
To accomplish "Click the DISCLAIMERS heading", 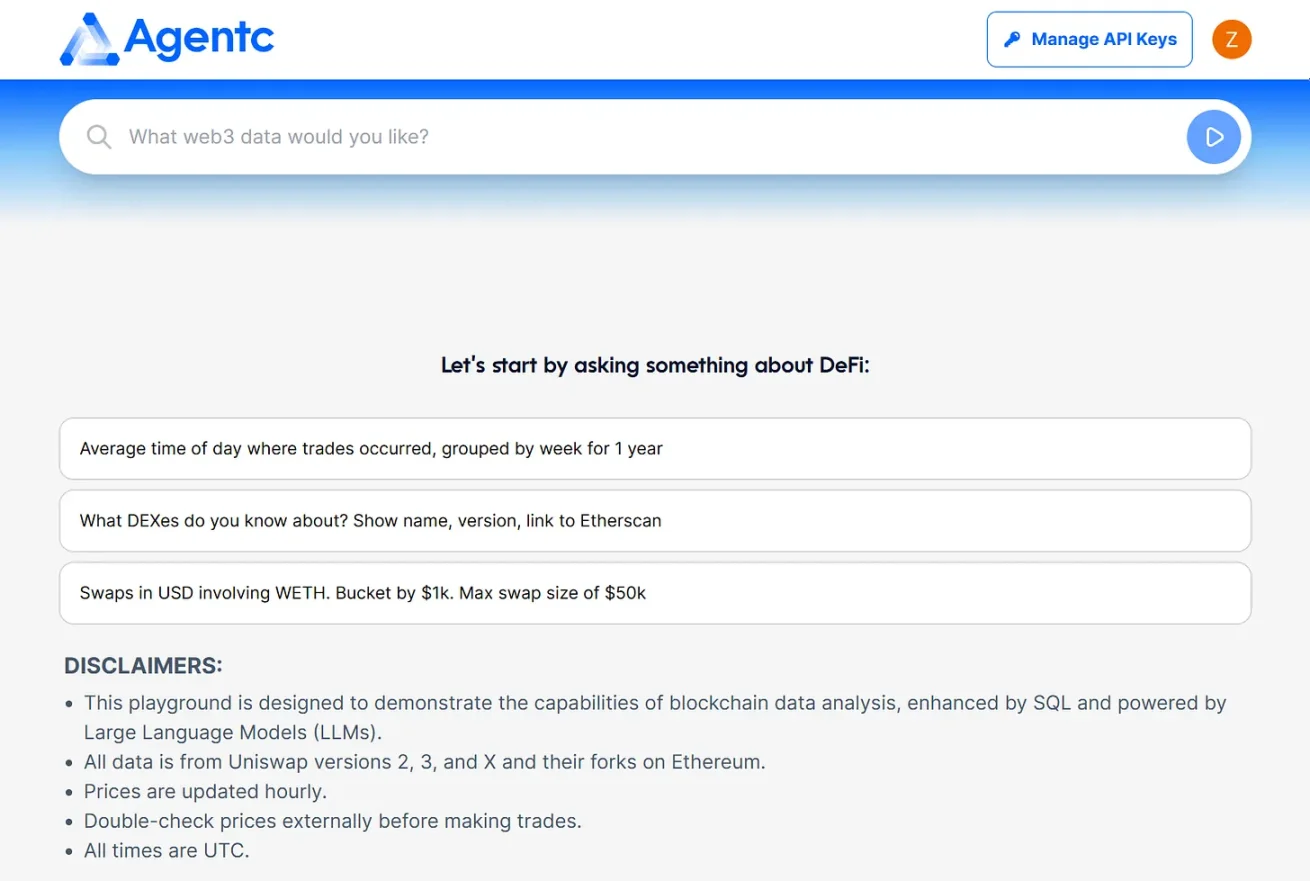I will pos(143,666).
